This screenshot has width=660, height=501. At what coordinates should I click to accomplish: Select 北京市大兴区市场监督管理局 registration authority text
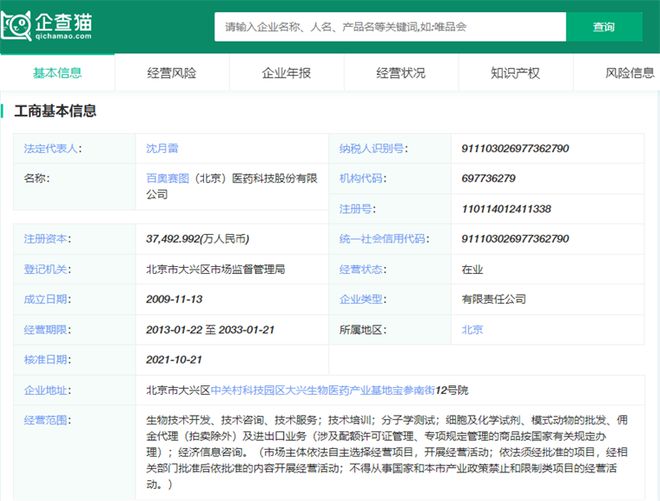click(216, 269)
